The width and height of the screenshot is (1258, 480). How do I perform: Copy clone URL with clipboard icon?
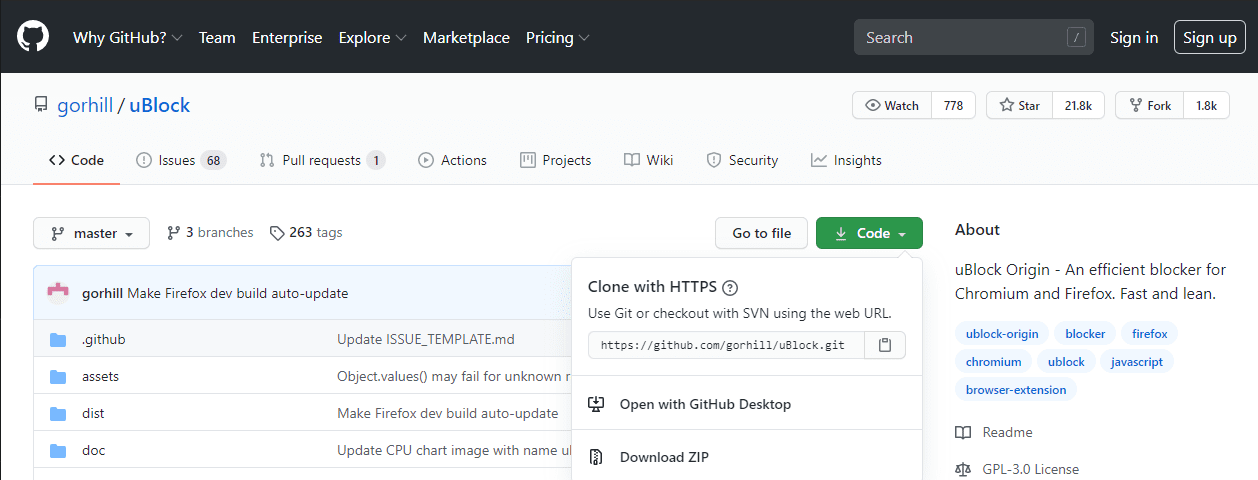click(x=885, y=345)
